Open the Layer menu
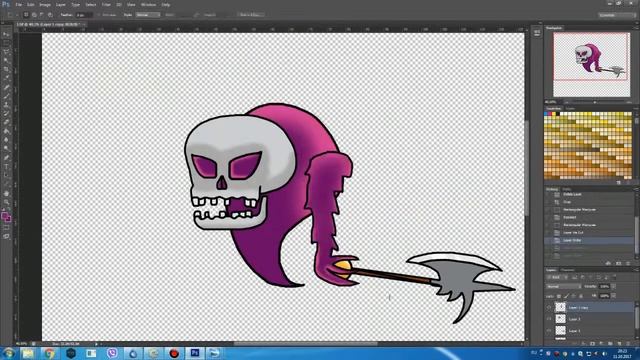Image resolution: width=640 pixels, height=360 pixels. coord(60,4)
